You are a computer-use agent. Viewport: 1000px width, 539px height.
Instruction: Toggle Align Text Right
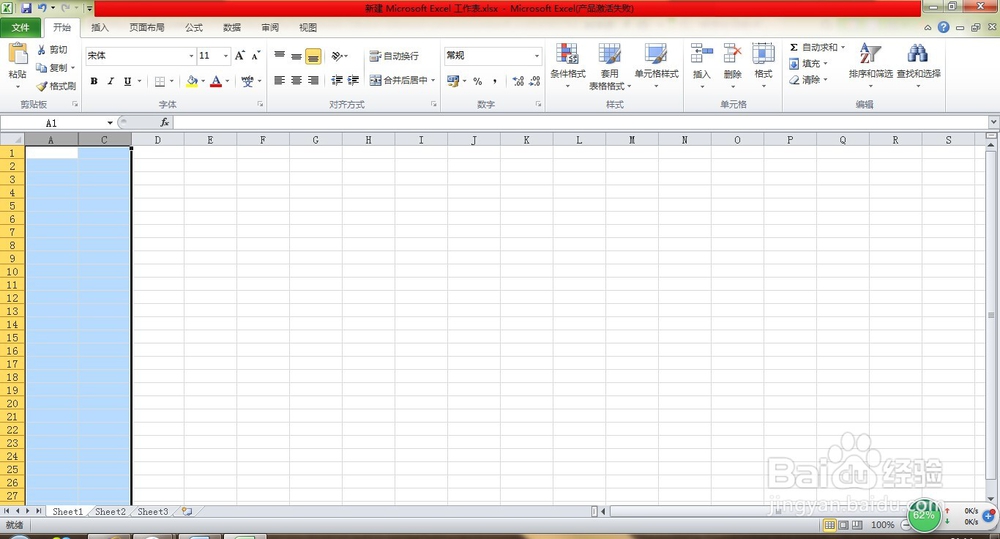pyautogui.click(x=312, y=80)
